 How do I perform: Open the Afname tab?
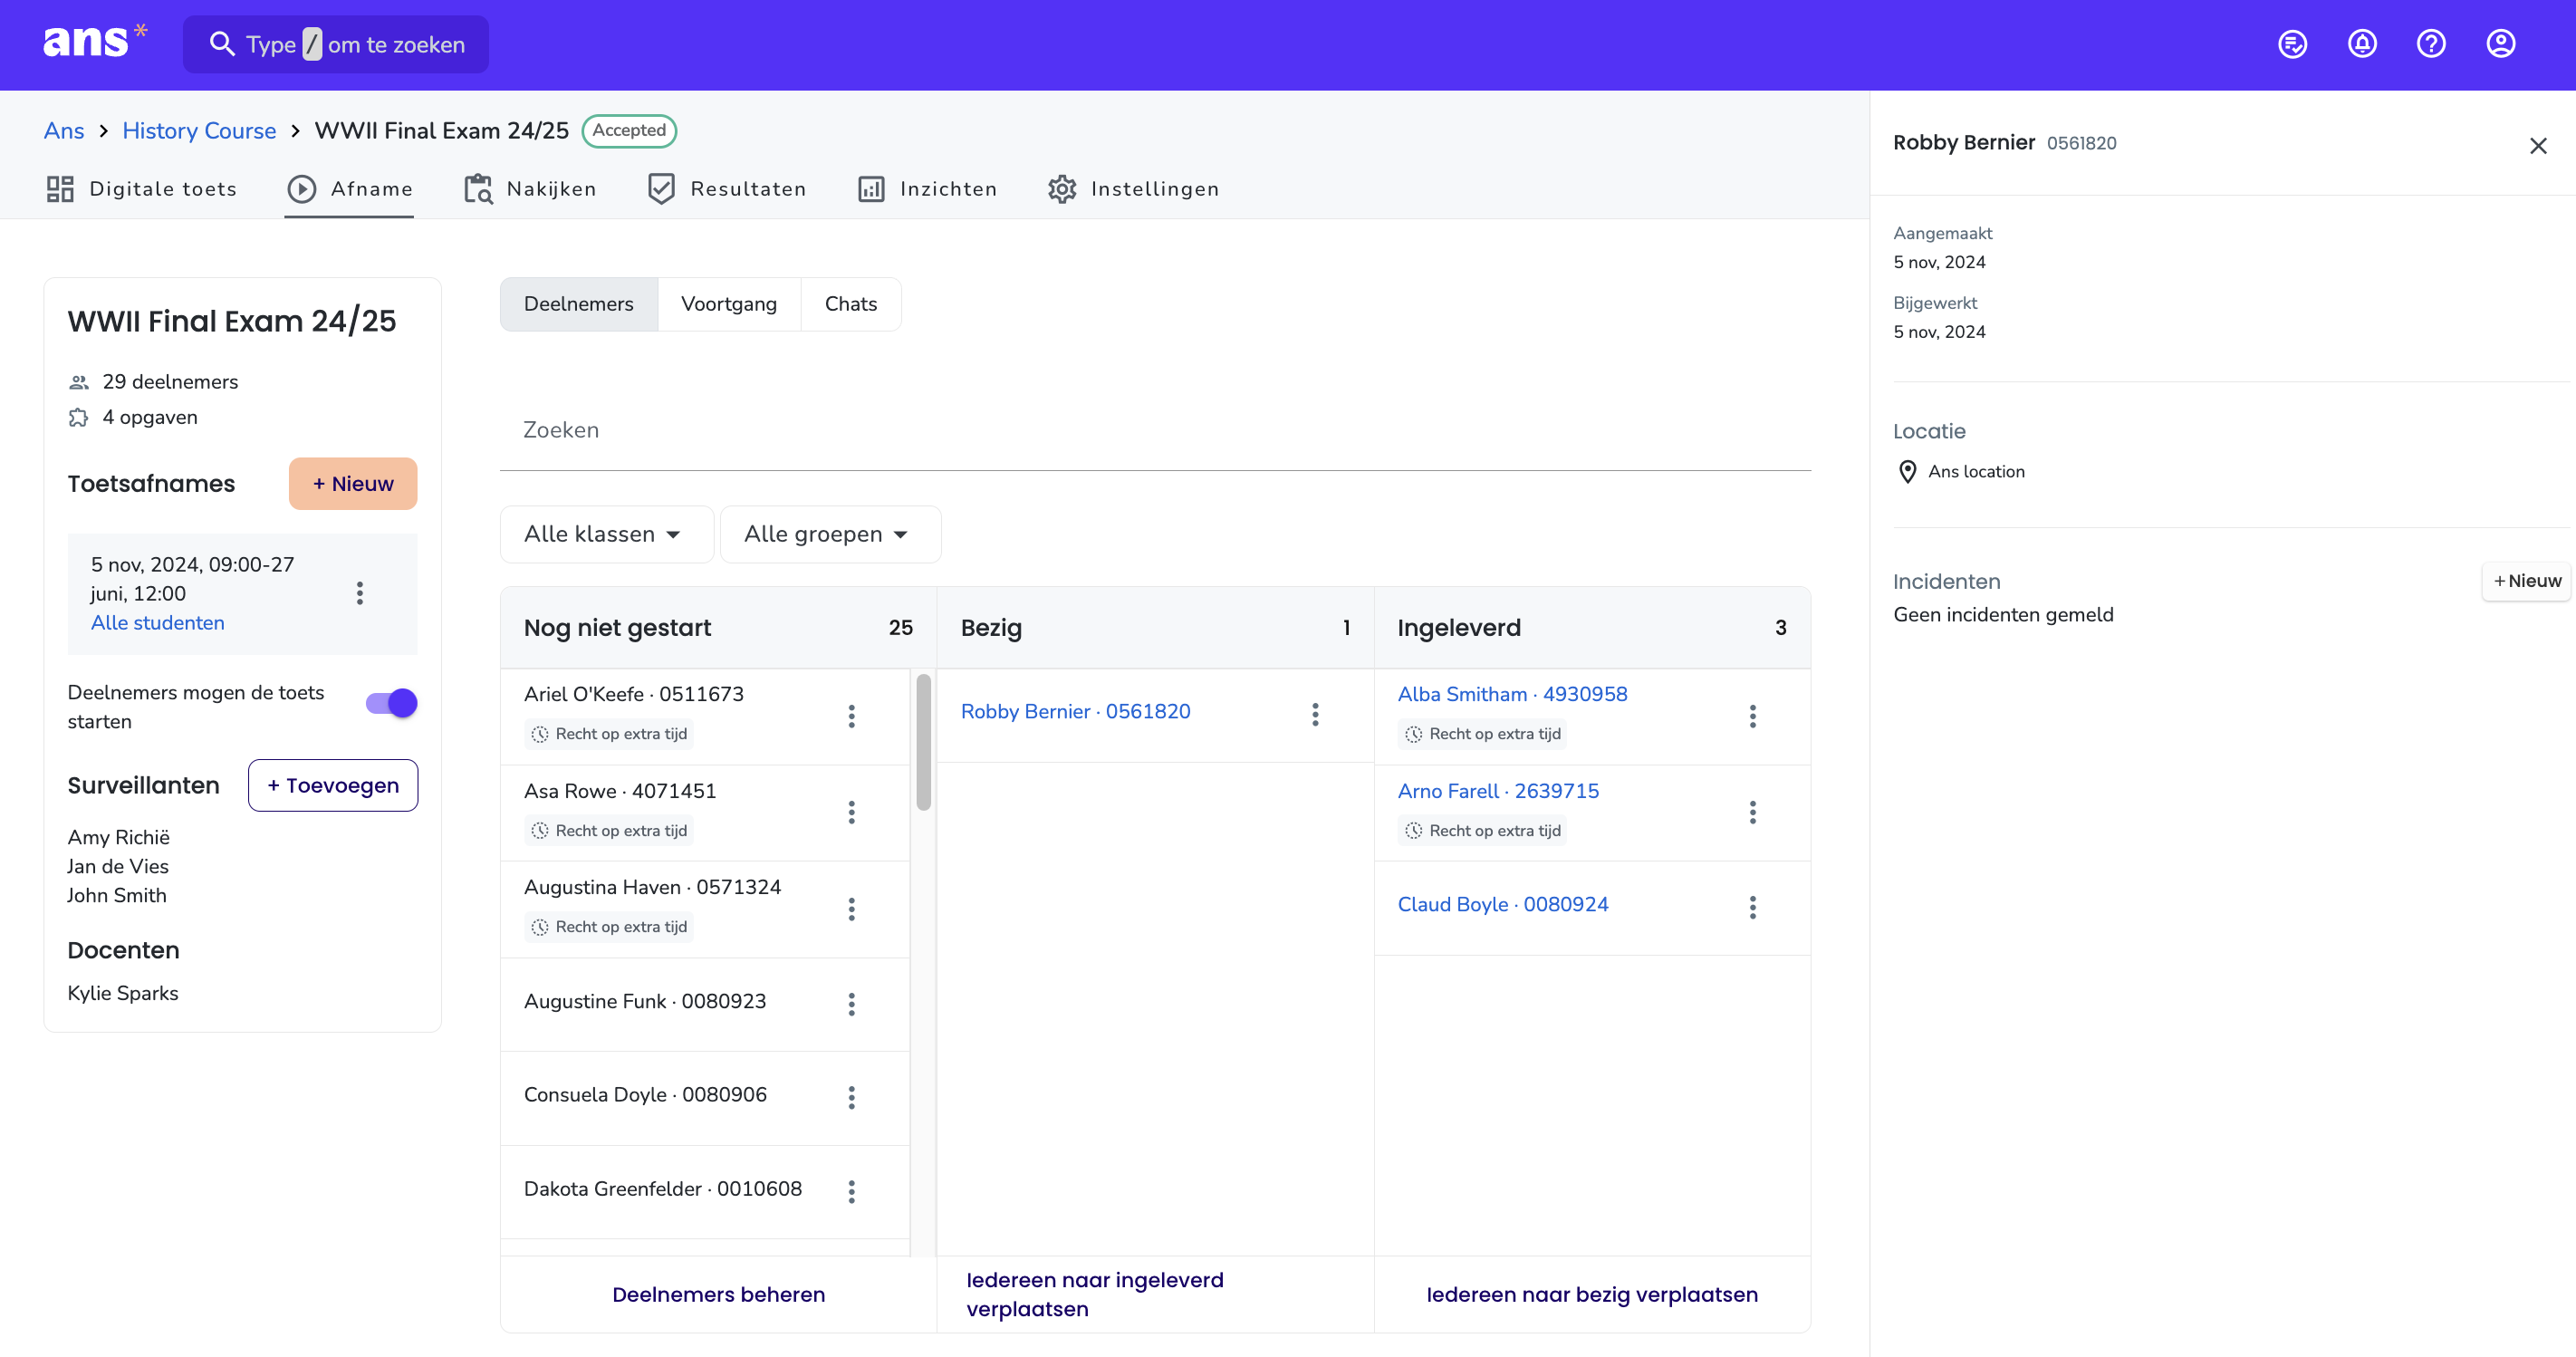349,189
